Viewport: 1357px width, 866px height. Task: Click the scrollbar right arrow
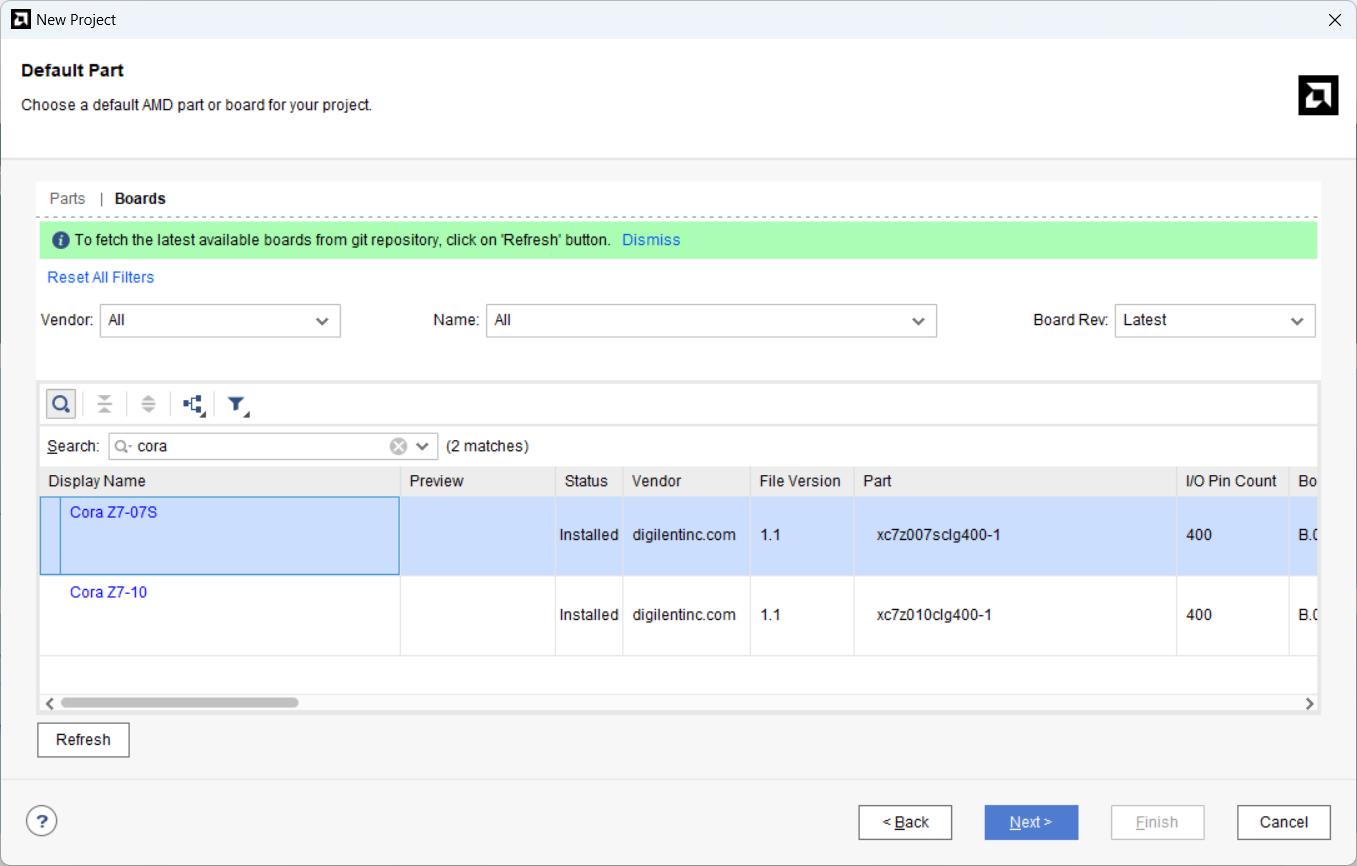(1310, 703)
